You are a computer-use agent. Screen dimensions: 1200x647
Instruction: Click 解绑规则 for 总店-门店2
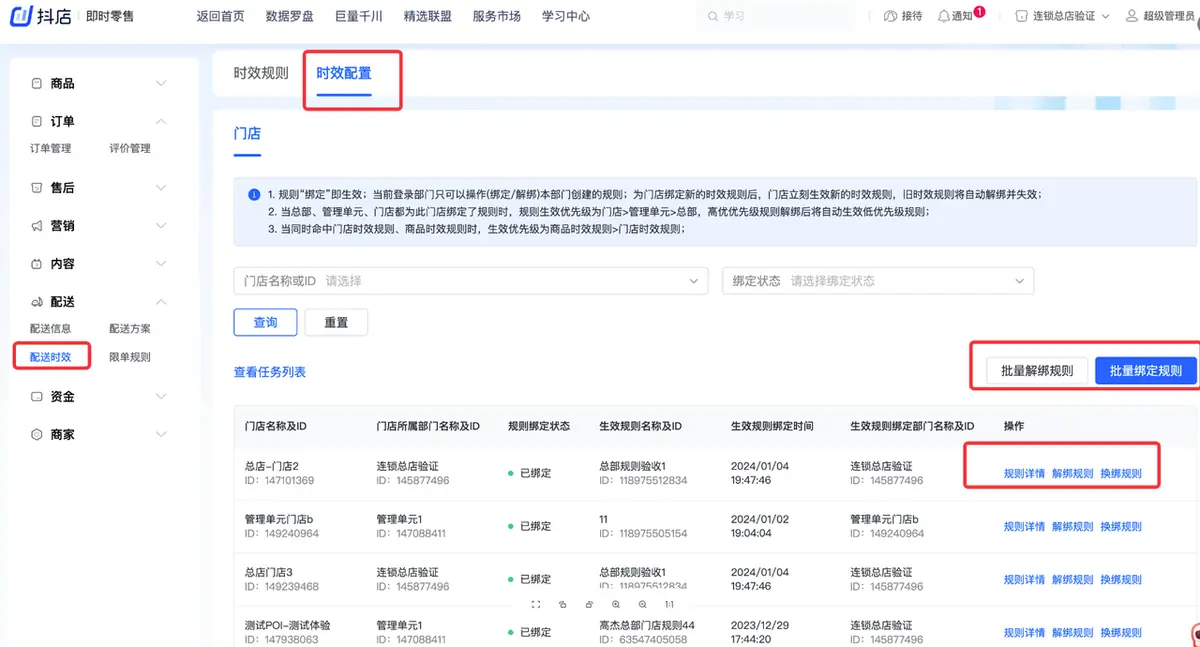click(1072, 473)
